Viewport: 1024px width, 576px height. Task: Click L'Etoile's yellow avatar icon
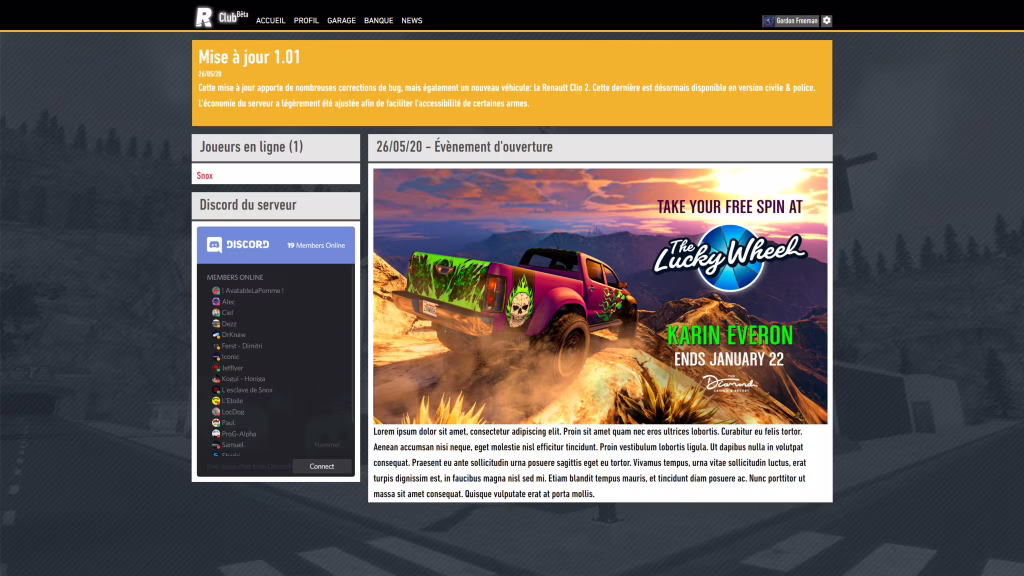pos(216,400)
